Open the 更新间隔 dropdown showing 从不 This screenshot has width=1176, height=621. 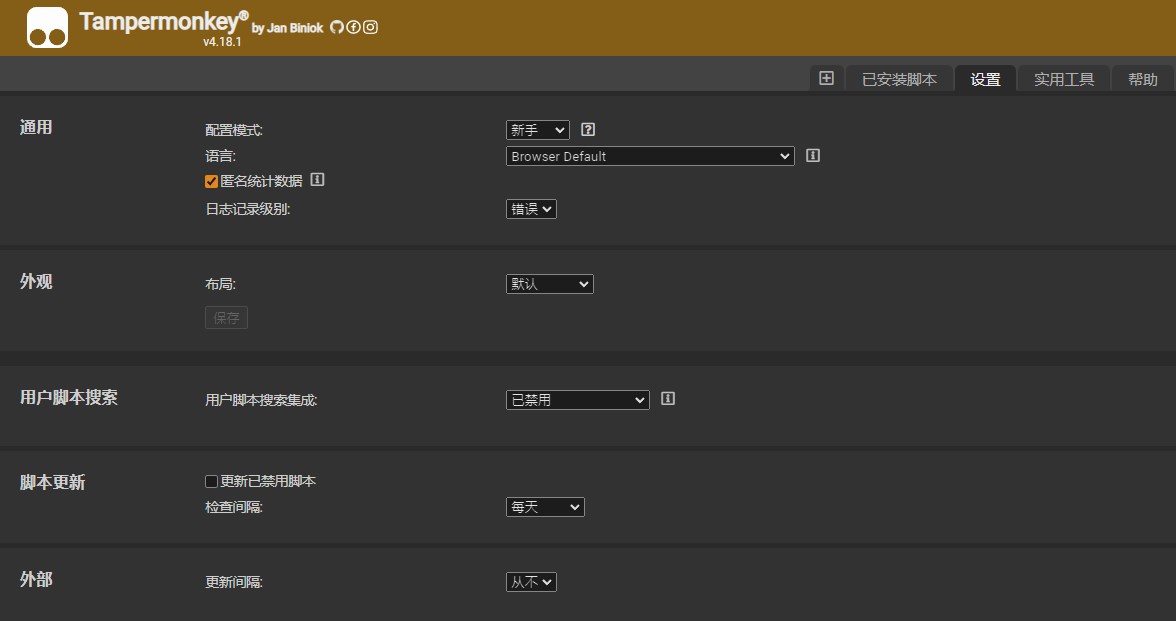pos(531,582)
